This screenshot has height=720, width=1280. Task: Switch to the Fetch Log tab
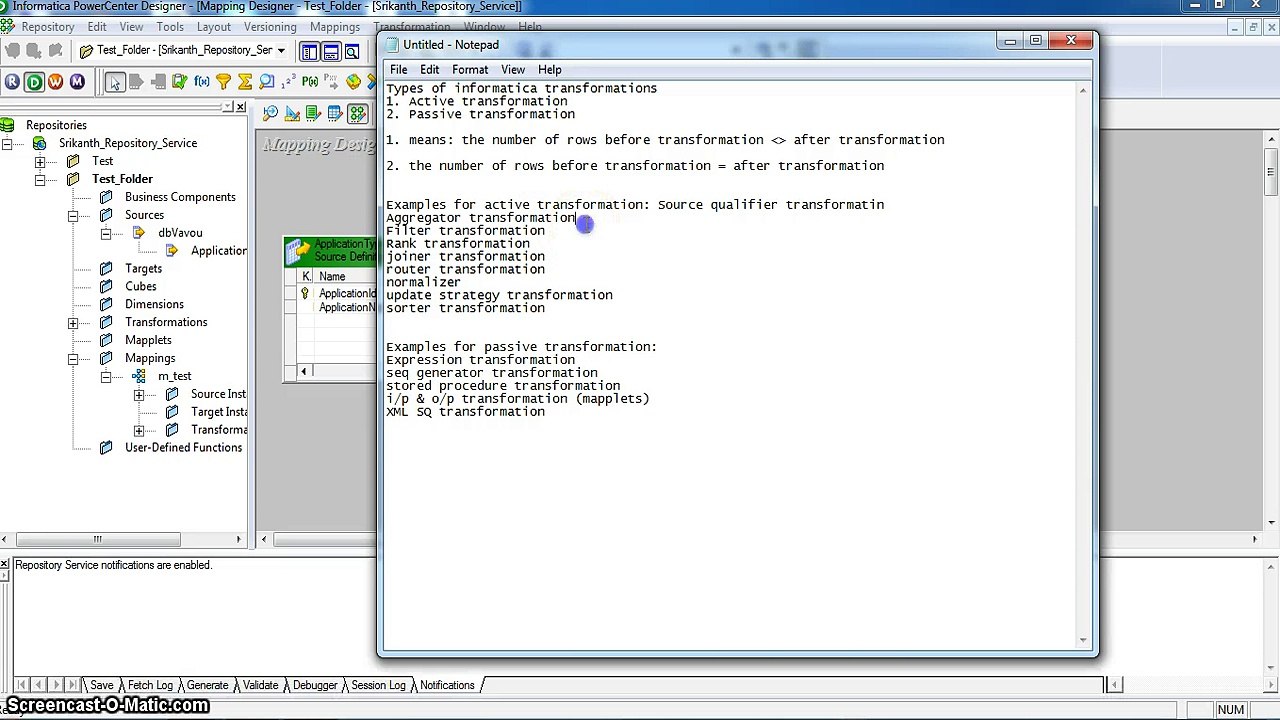tap(150, 685)
